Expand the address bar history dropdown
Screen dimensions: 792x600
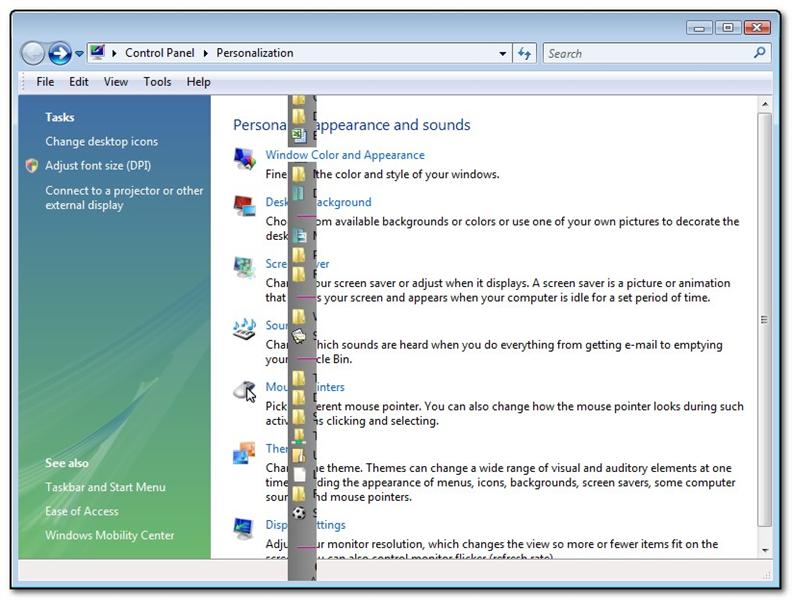click(x=505, y=54)
